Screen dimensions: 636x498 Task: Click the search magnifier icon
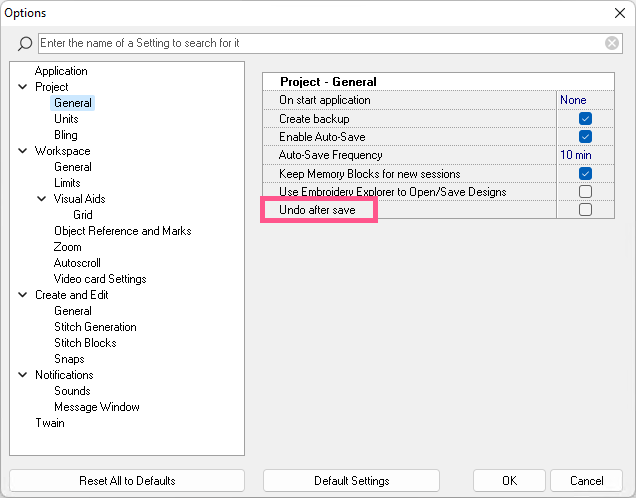[25, 44]
